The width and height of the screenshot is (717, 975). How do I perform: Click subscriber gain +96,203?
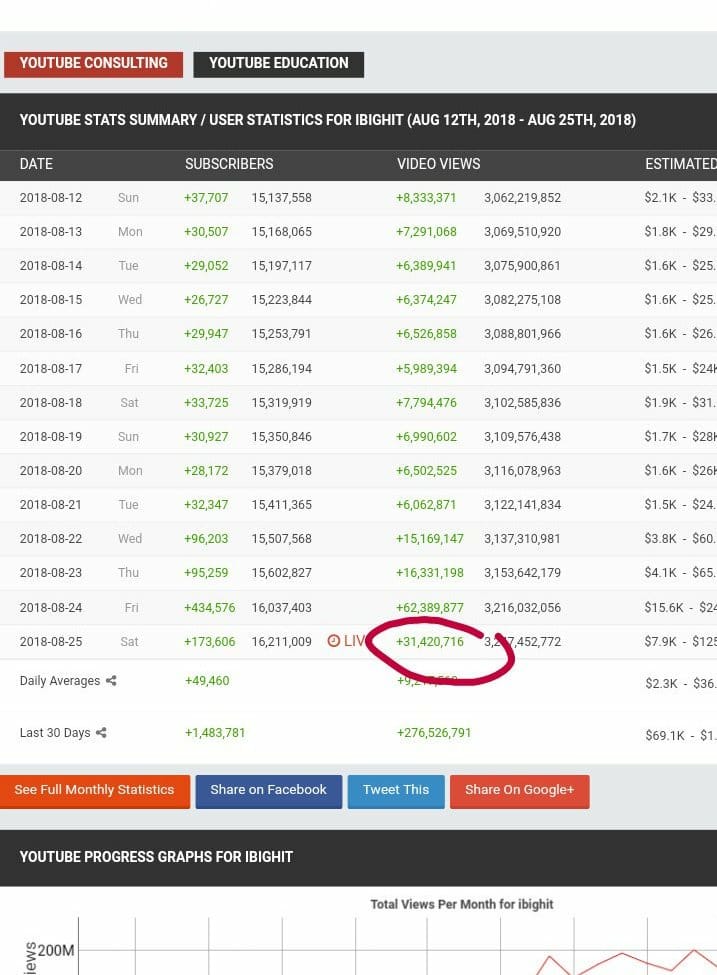point(206,538)
